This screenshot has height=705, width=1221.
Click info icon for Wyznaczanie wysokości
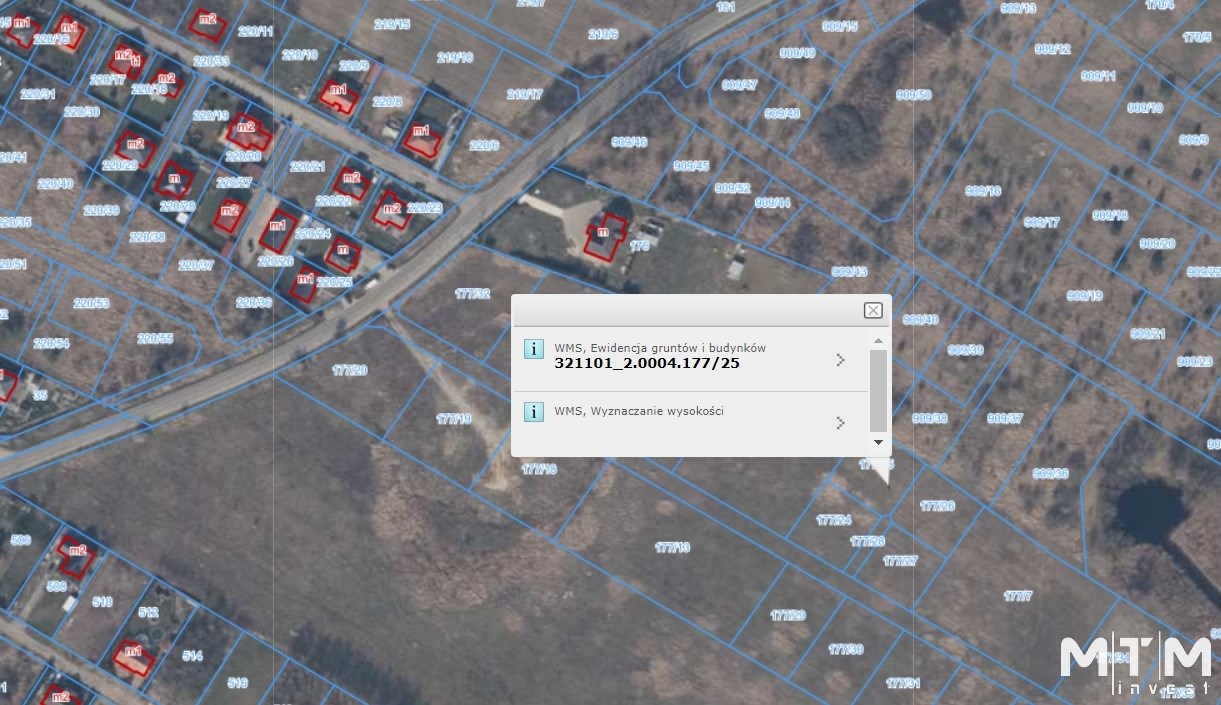[534, 411]
